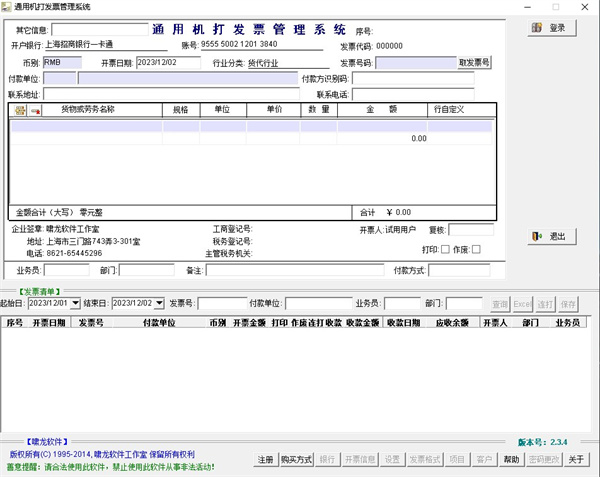Open the 起始日 start date dropdown
This screenshot has width=600, height=477.
click(73, 303)
